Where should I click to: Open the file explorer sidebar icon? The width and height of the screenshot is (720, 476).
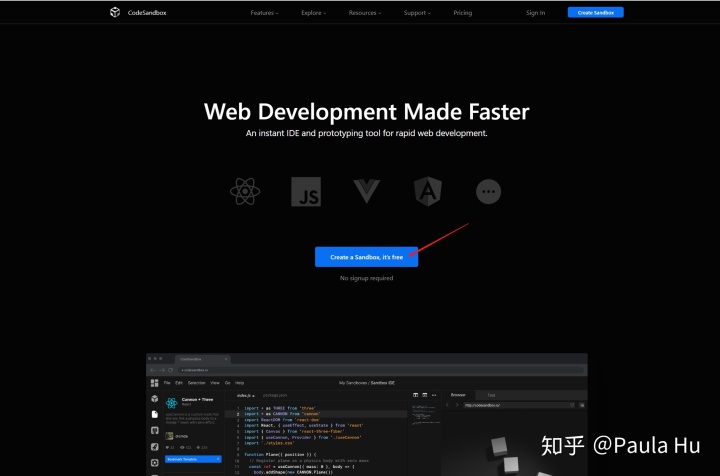pyautogui.click(x=155, y=414)
